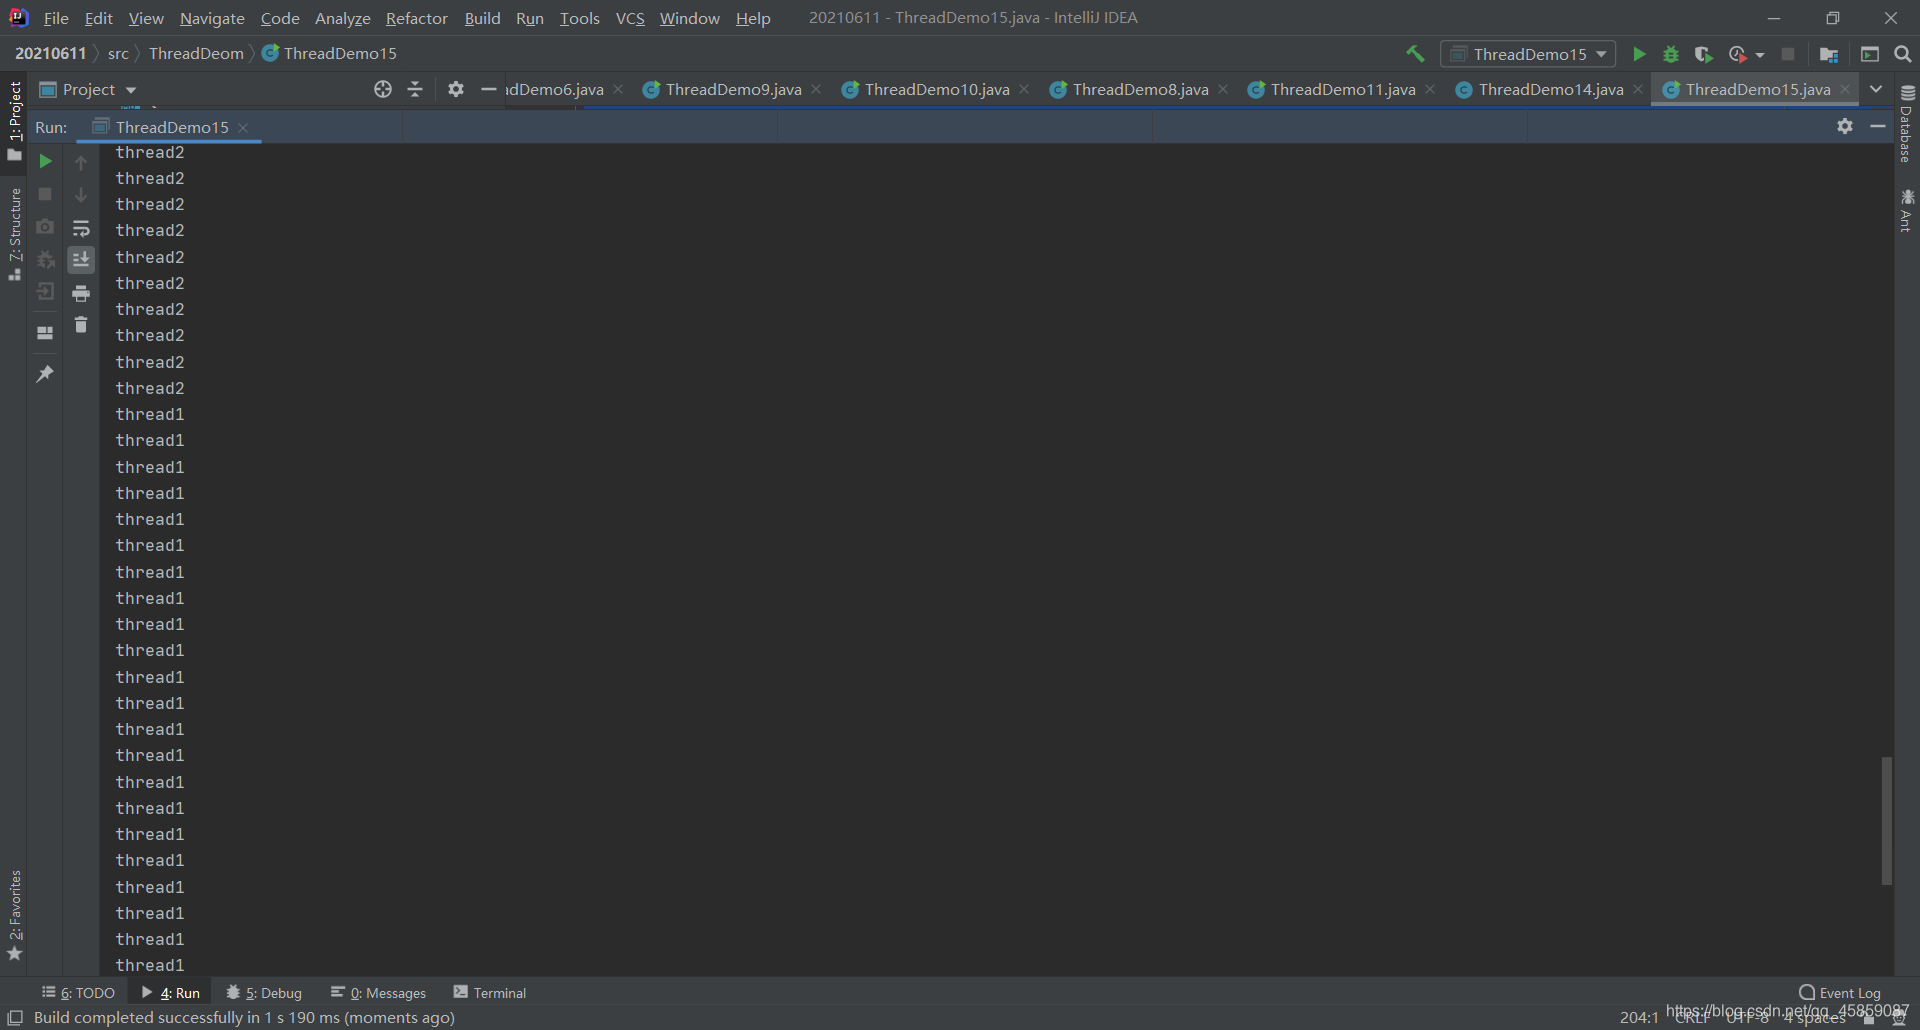The height and width of the screenshot is (1030, 1920).
Task: Toggle soft-wrap in Run console
Action: click(x=81, y=228)
